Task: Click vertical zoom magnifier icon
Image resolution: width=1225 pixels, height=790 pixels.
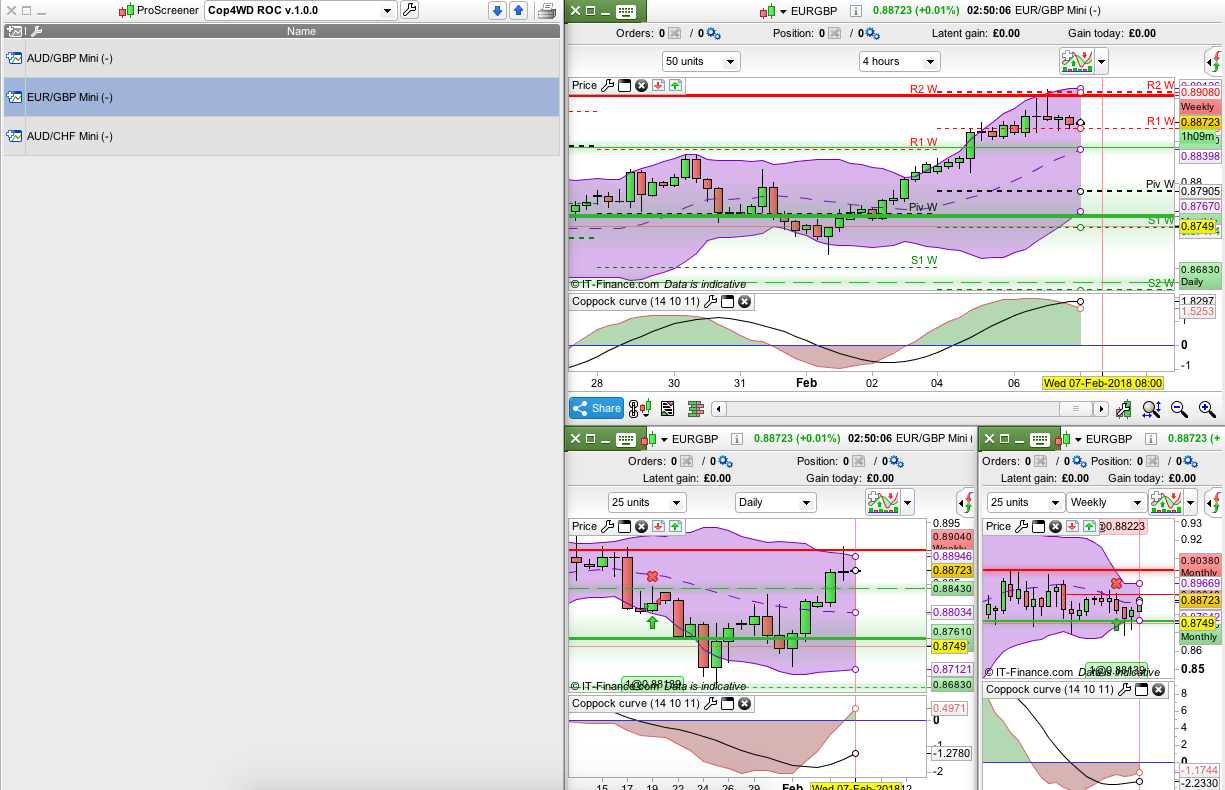Action: pyautogui.click(x=1151, y=408)
